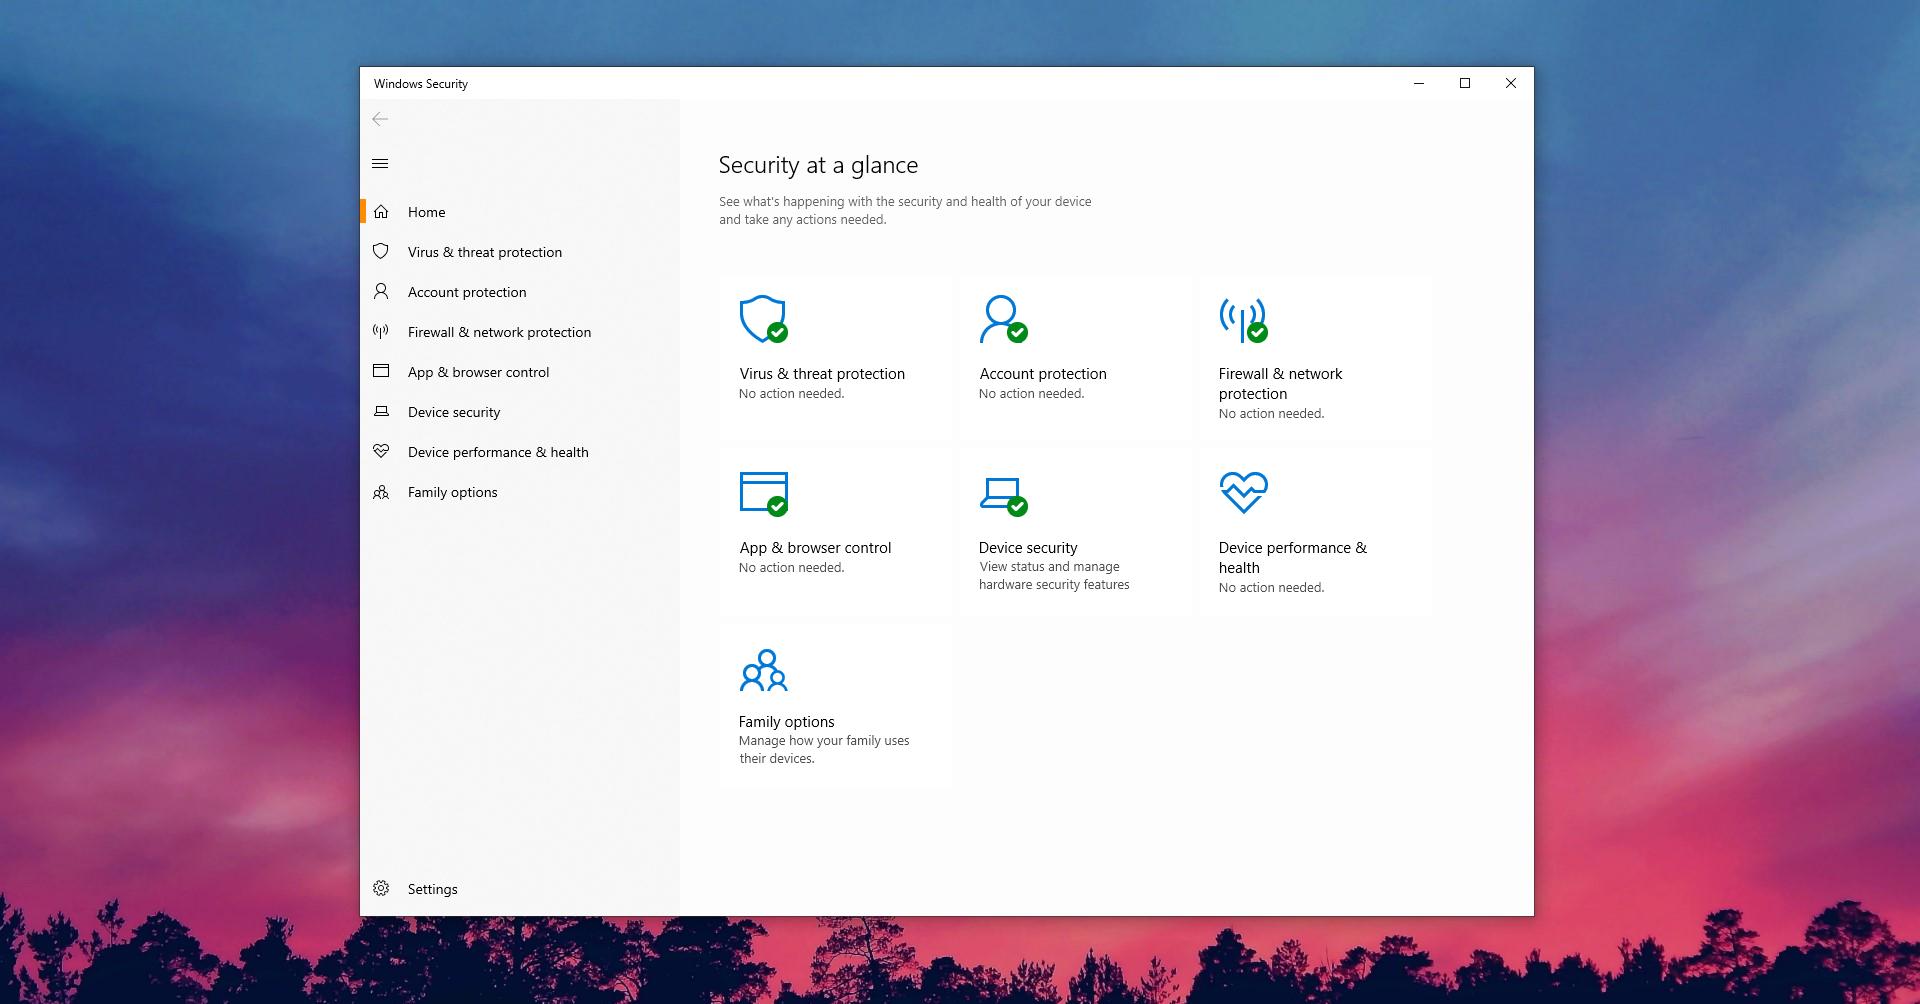Click the heart icon for Device performance sidebar
Viewport: 1920px width, 1004px height.
pos(381,451)
